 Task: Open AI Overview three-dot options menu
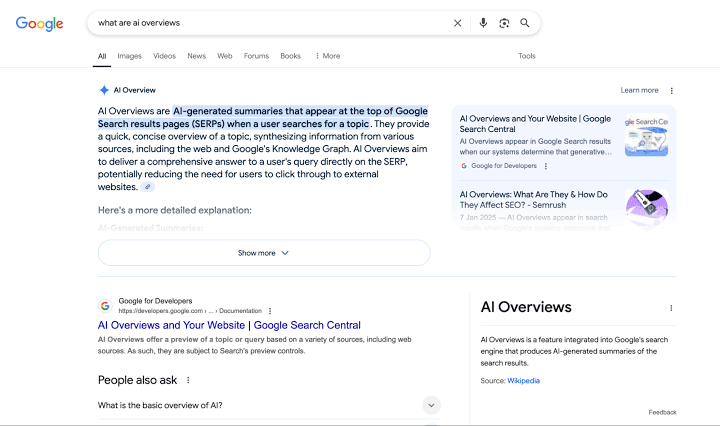click(x=672, y=90)
